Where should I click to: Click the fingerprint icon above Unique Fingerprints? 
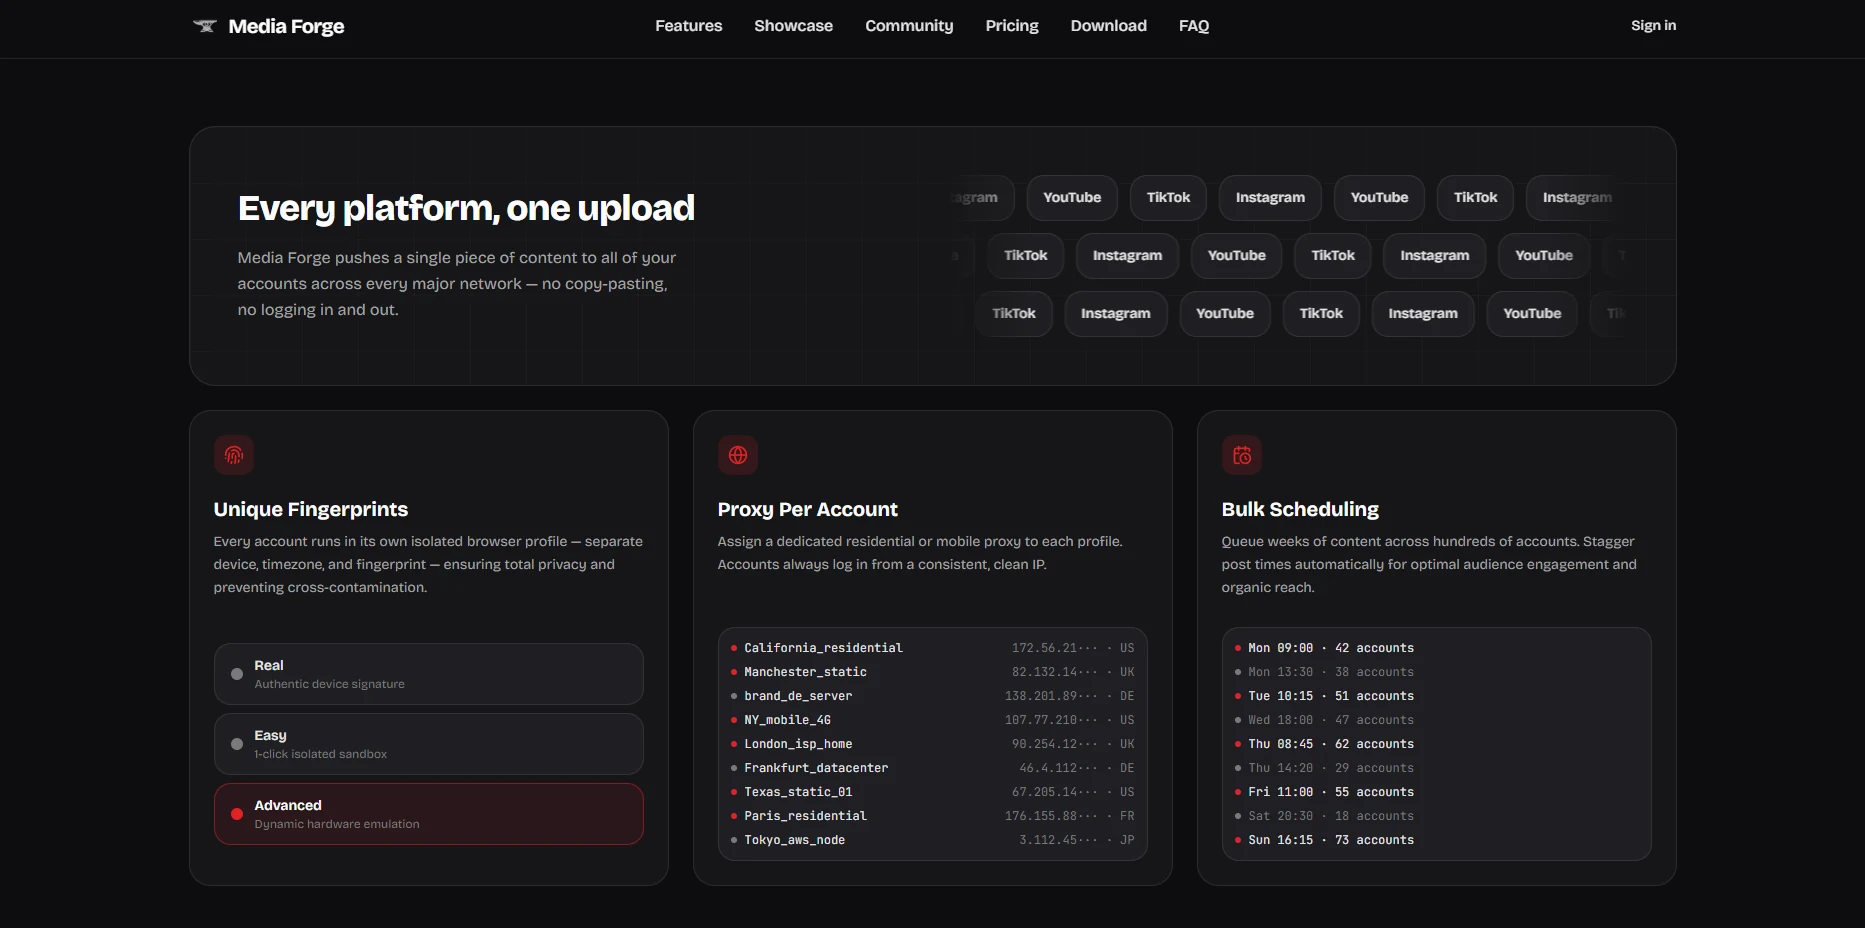(234, 456)
